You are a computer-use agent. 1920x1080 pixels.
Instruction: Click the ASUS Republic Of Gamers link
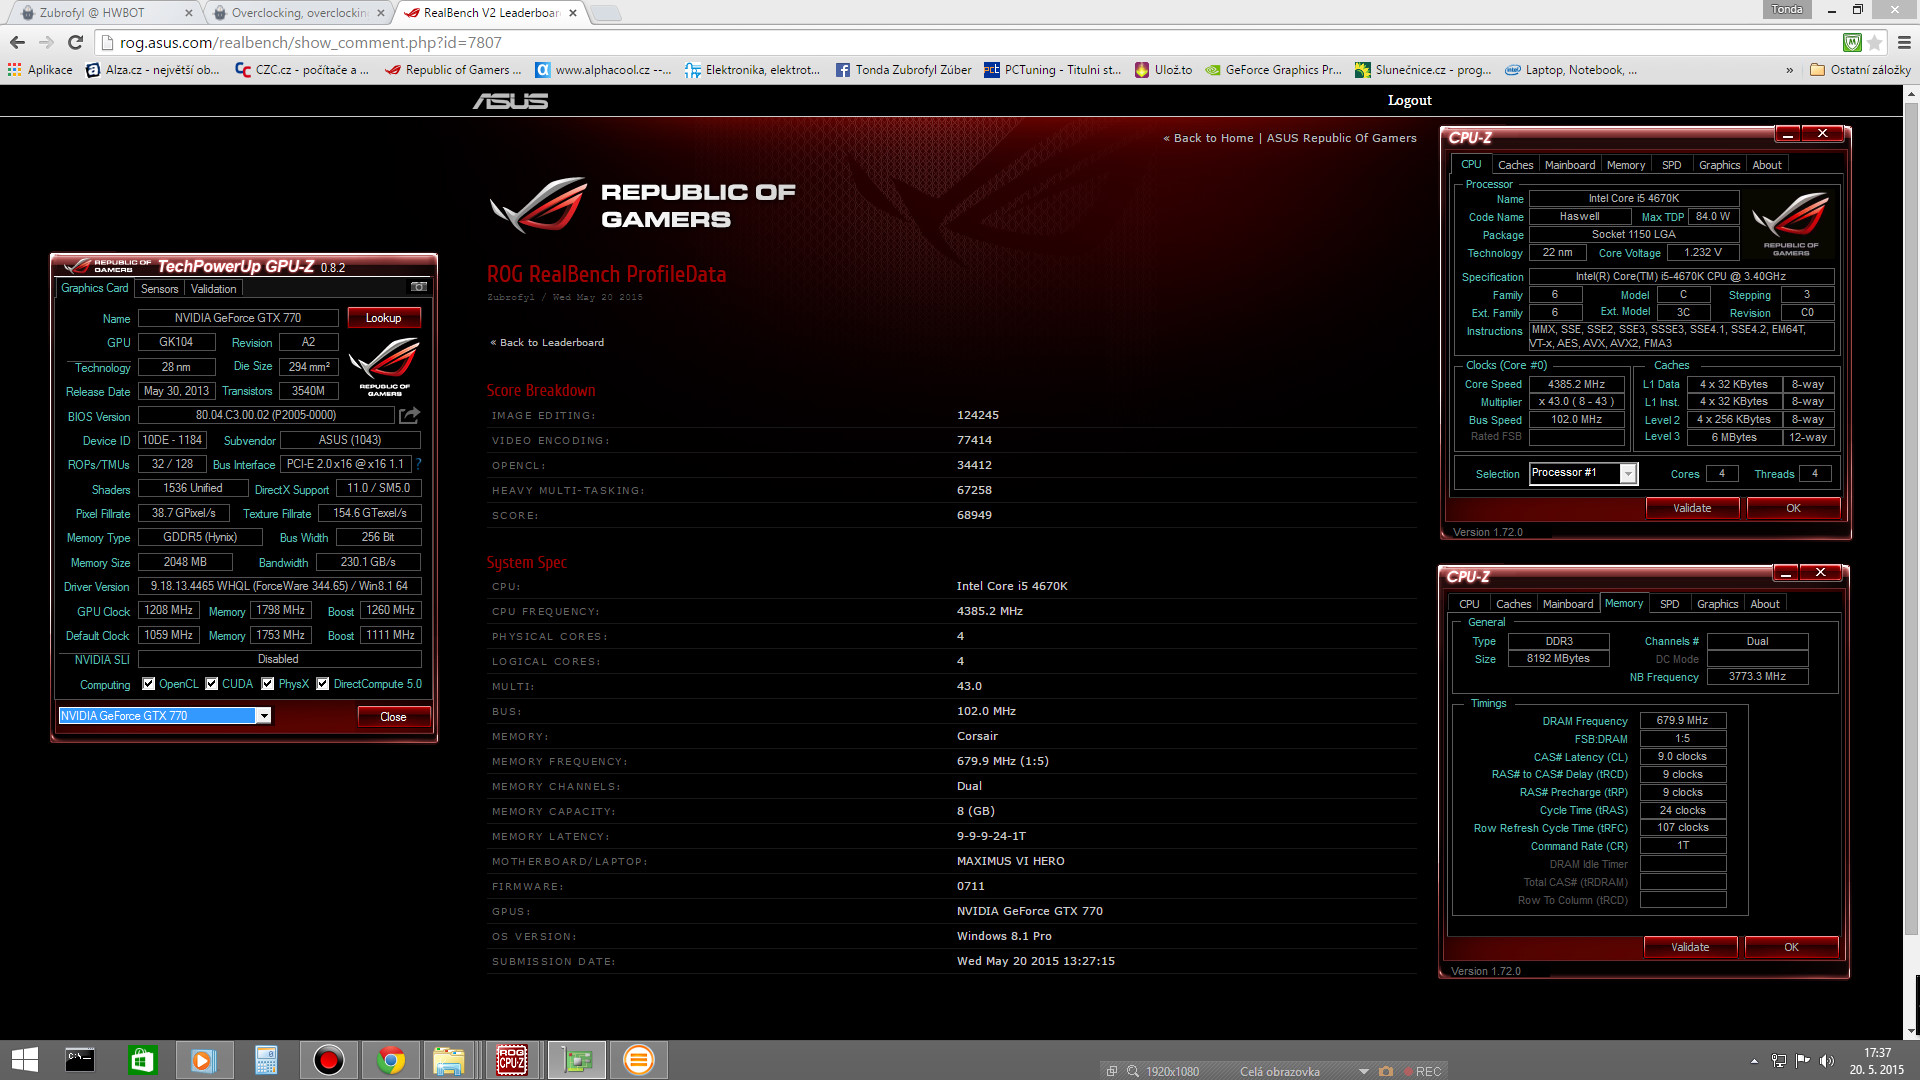coord(1341,138)
